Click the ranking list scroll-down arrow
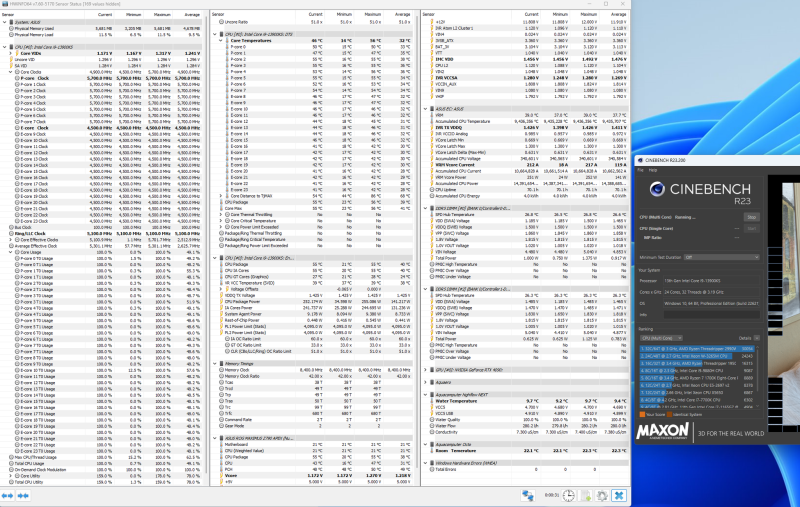 tap(758, 407)
